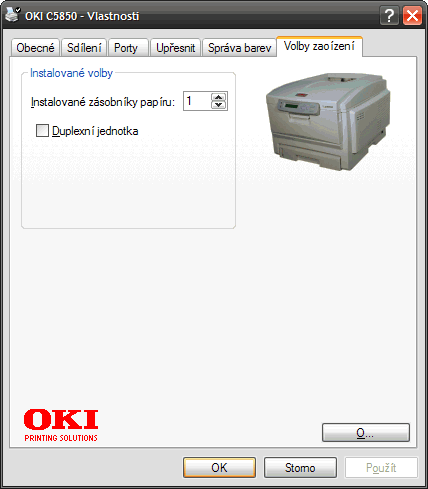Click the Duplexní jednotka label text
The width and height of the screenshot is (428, 489).
(x=95, y=131)
